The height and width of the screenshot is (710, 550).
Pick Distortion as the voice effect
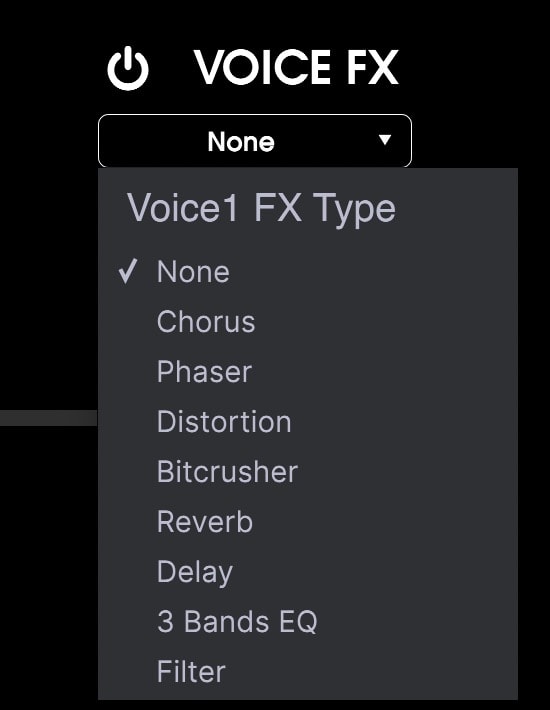click(x=308, y=422)
